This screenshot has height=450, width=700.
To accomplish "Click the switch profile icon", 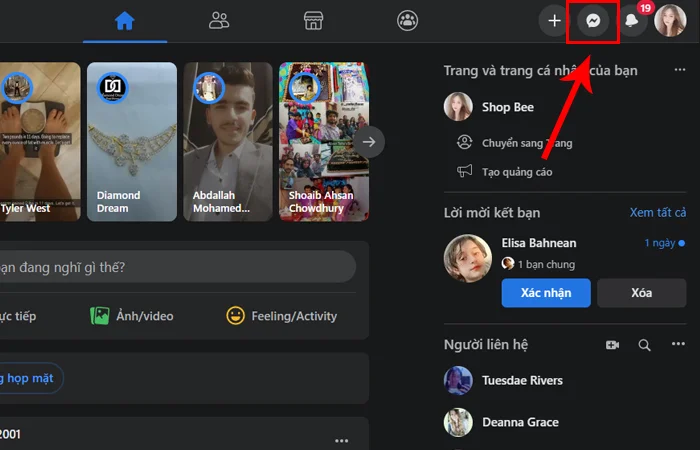I will pos(464,142).
